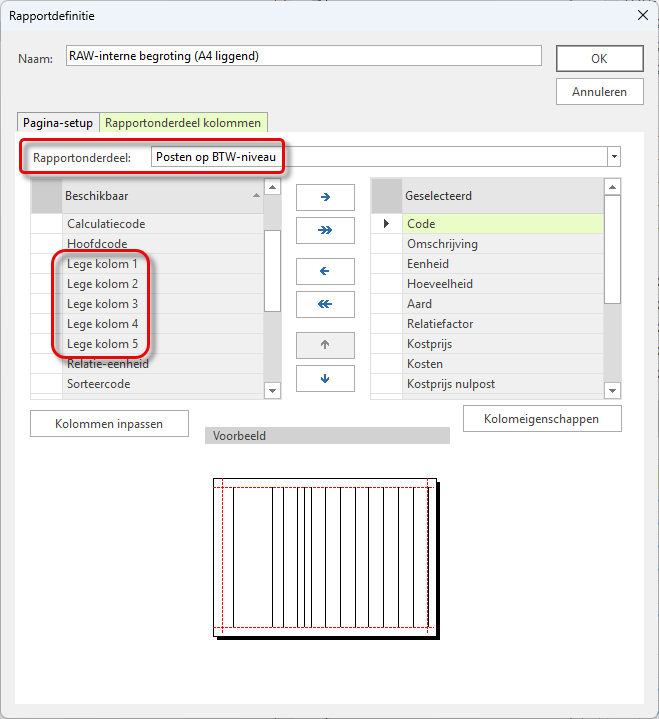Image resolution: width=659 pixels, height=719 pixels.
Task: Select Eenheid in Geselecteerd list
Action: (x=503, y=264)
